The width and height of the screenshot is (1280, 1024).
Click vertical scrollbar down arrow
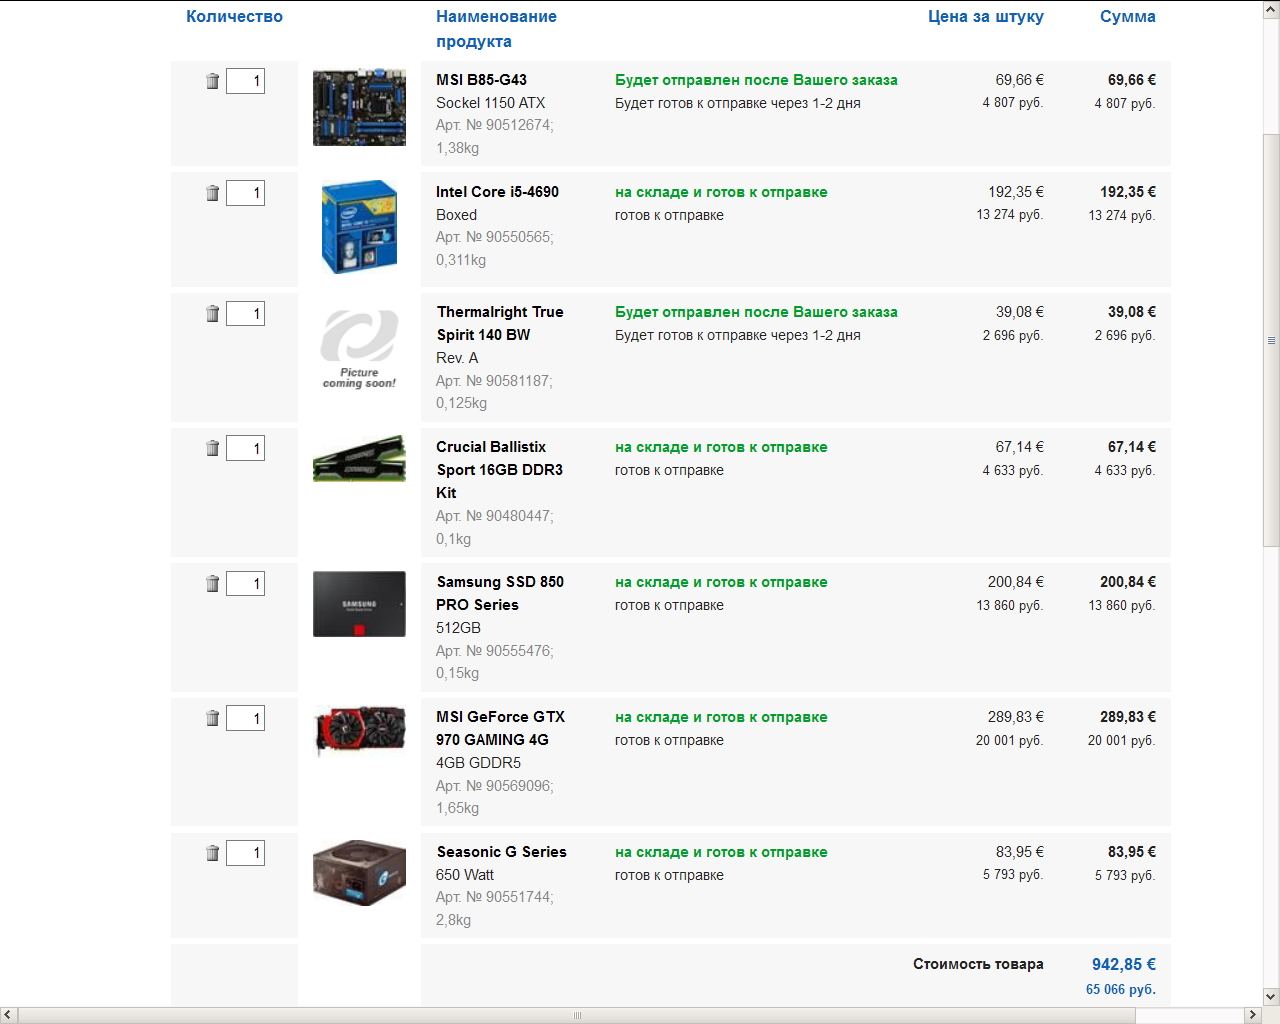tap(1271, 997)
